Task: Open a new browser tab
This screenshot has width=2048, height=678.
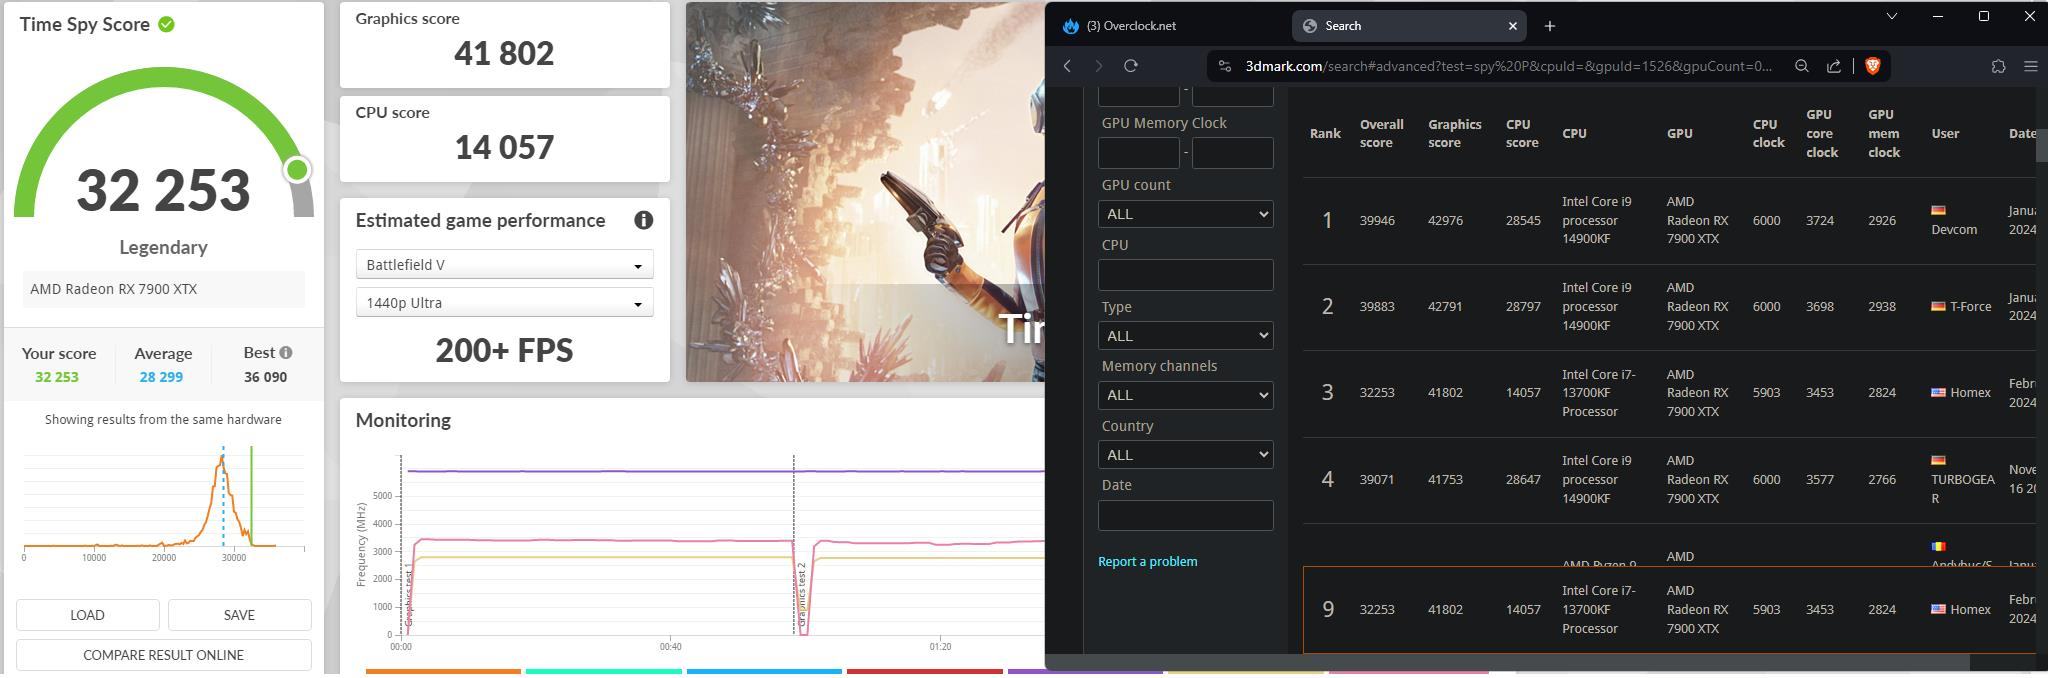Action: 1549,26
